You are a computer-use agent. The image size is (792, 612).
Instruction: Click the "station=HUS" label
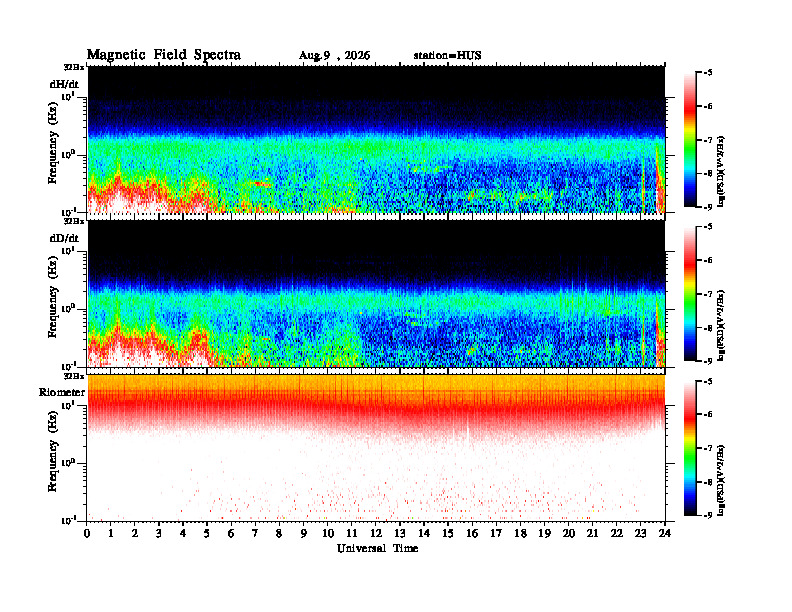tap(448, 56)
